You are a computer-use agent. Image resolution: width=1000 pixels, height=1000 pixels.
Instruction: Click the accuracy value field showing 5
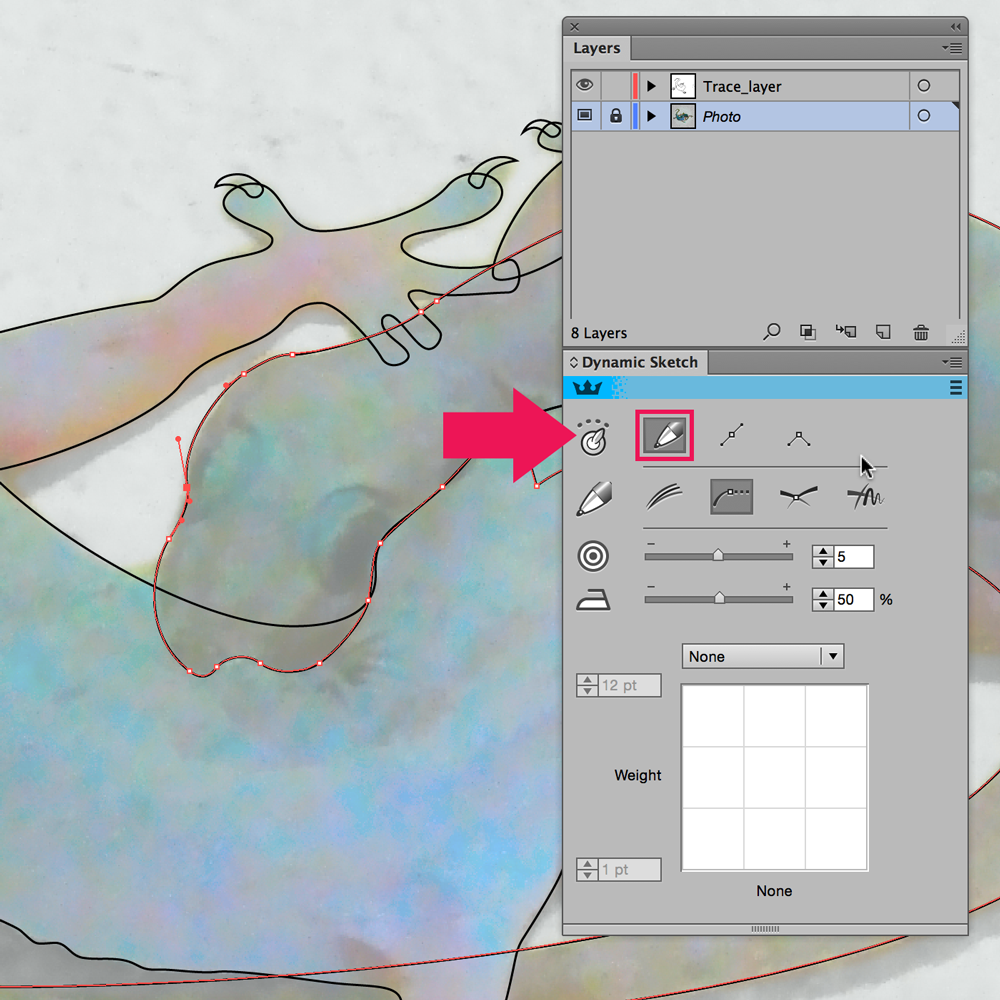coord(854,557)
